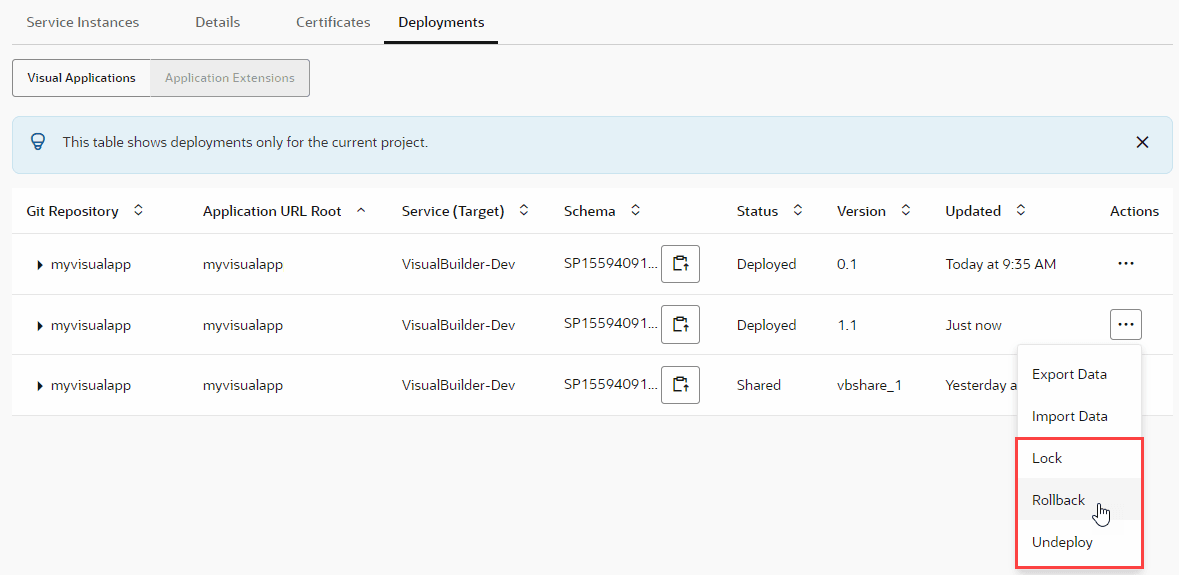
Task: Select the Deployments tab
Action: 441,22
